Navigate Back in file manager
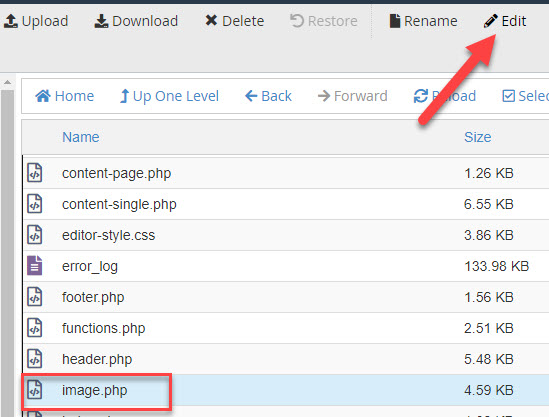549x417 pixels. [x=268, y=96]
